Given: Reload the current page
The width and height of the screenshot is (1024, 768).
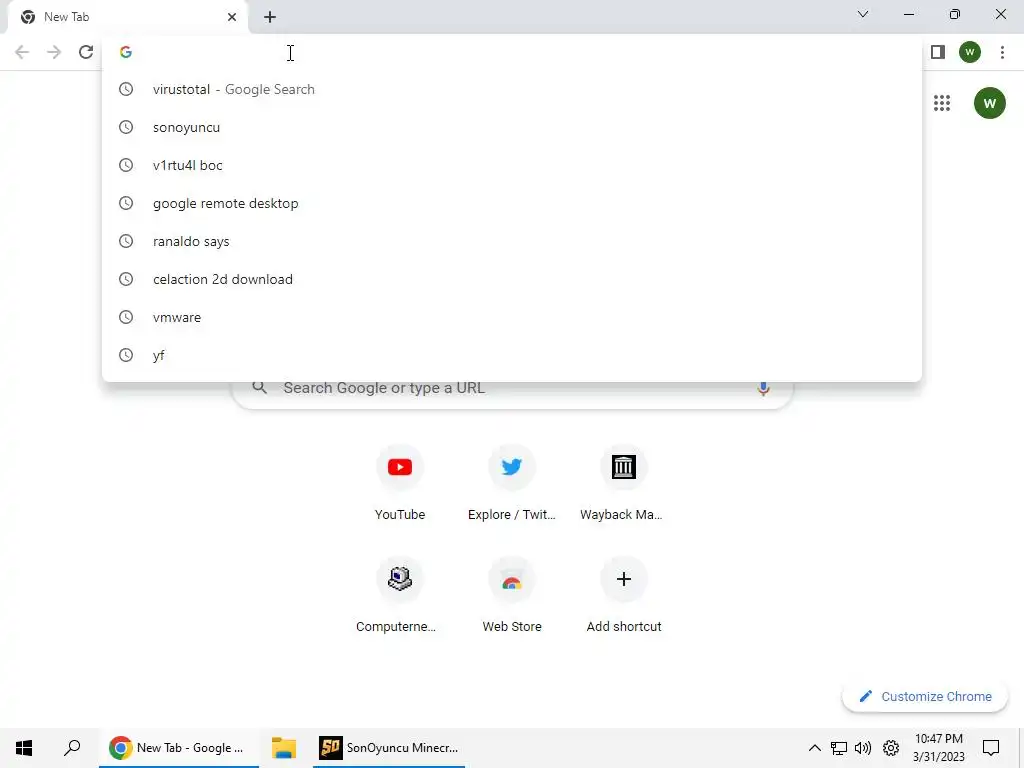Looking at the screenshot, I should (x=86, y=52).
